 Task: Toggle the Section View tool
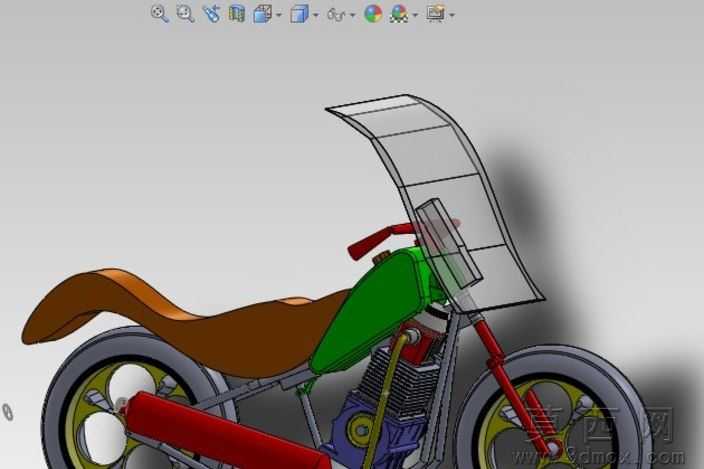click(x=237, y=14)
